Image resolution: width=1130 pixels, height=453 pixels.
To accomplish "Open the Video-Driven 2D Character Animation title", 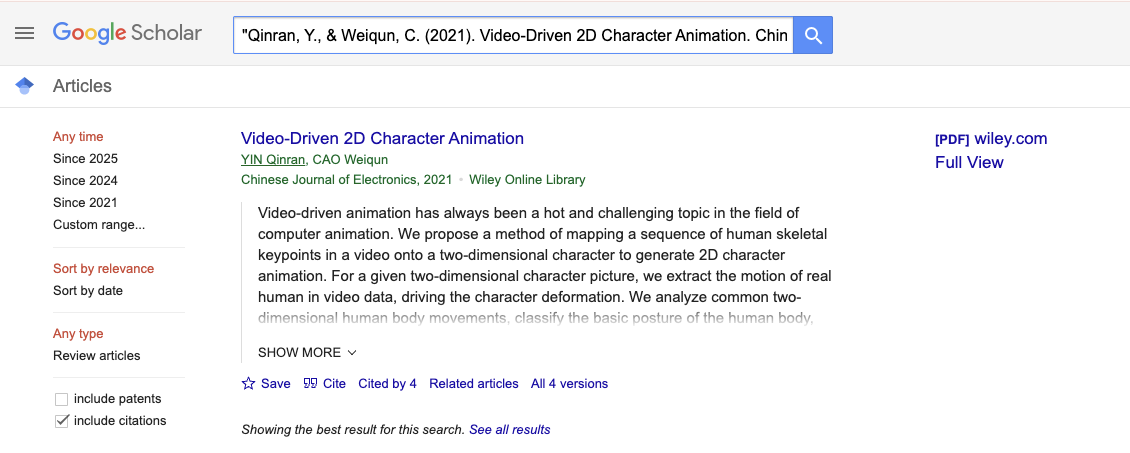I will [382, 139].
